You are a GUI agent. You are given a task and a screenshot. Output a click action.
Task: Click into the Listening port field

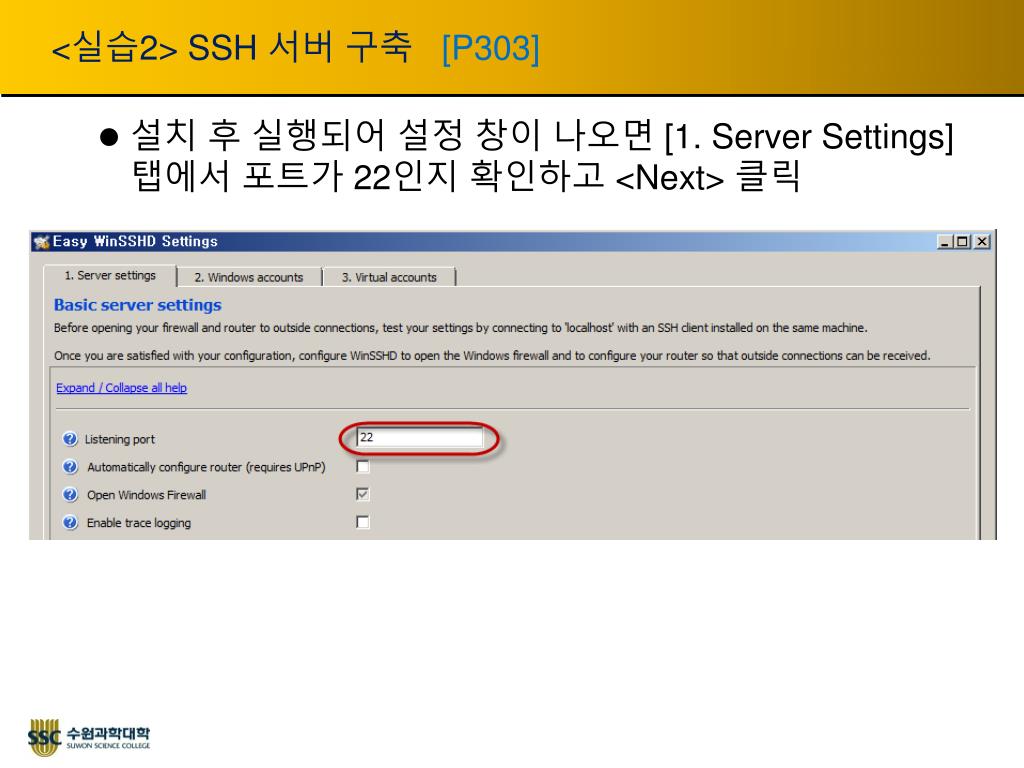pos(420,438)
